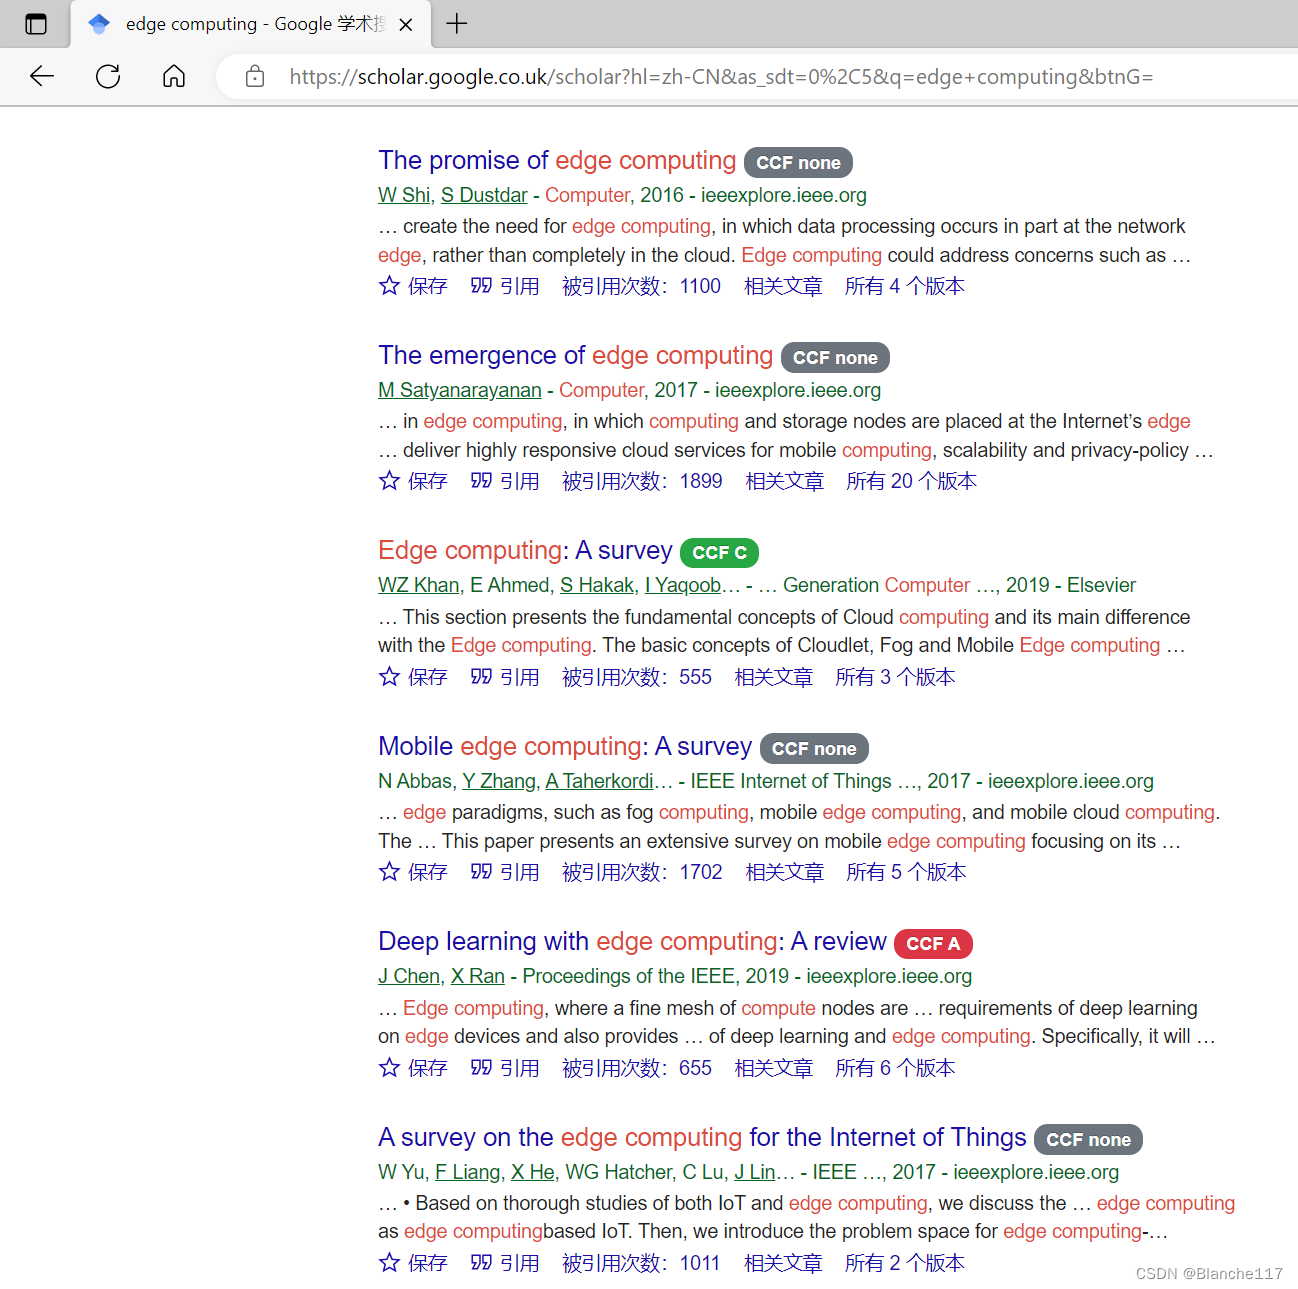Show all 3 versions of 'Edge computing: A survey'
Screen dimensions: 1298x1289
pos(895,677)
